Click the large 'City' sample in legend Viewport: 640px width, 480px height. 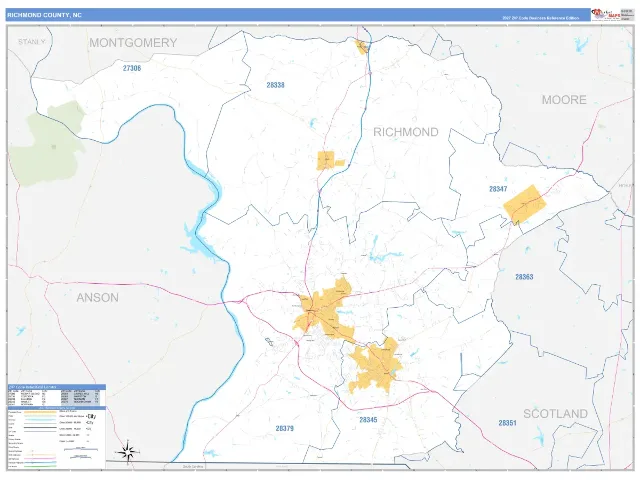(x=91, y=416)
